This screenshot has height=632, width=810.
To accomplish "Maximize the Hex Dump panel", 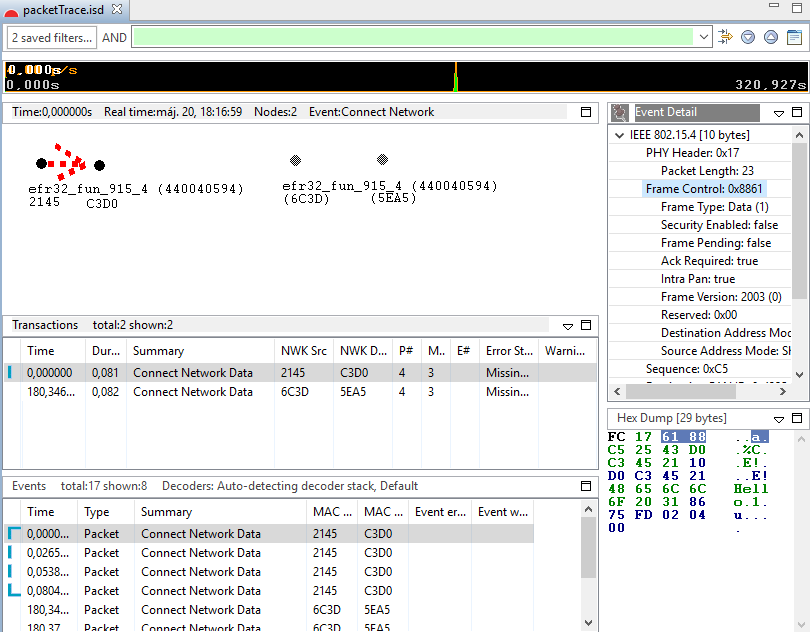I will tap(797, 419).
